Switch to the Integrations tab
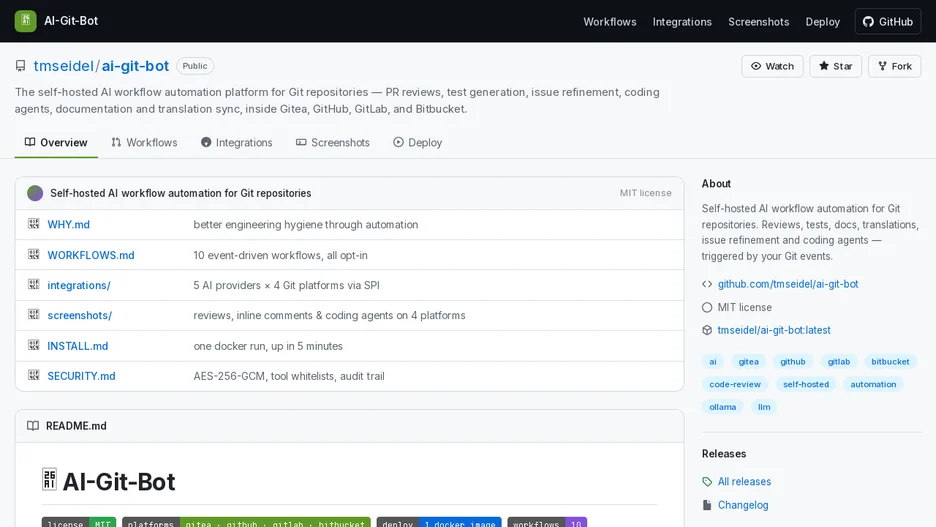This screenshot has height=527, width=936. (x=237, y=143)
